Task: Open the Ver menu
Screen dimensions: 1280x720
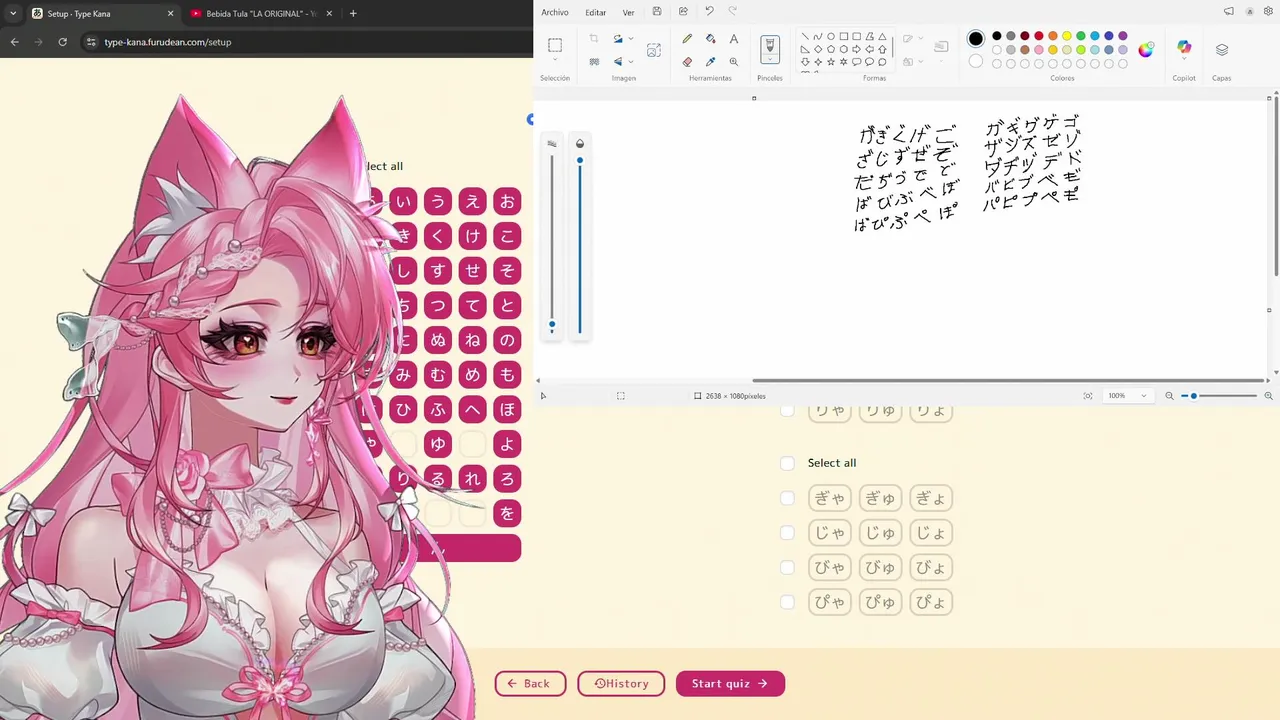Action: click(628, 12)
